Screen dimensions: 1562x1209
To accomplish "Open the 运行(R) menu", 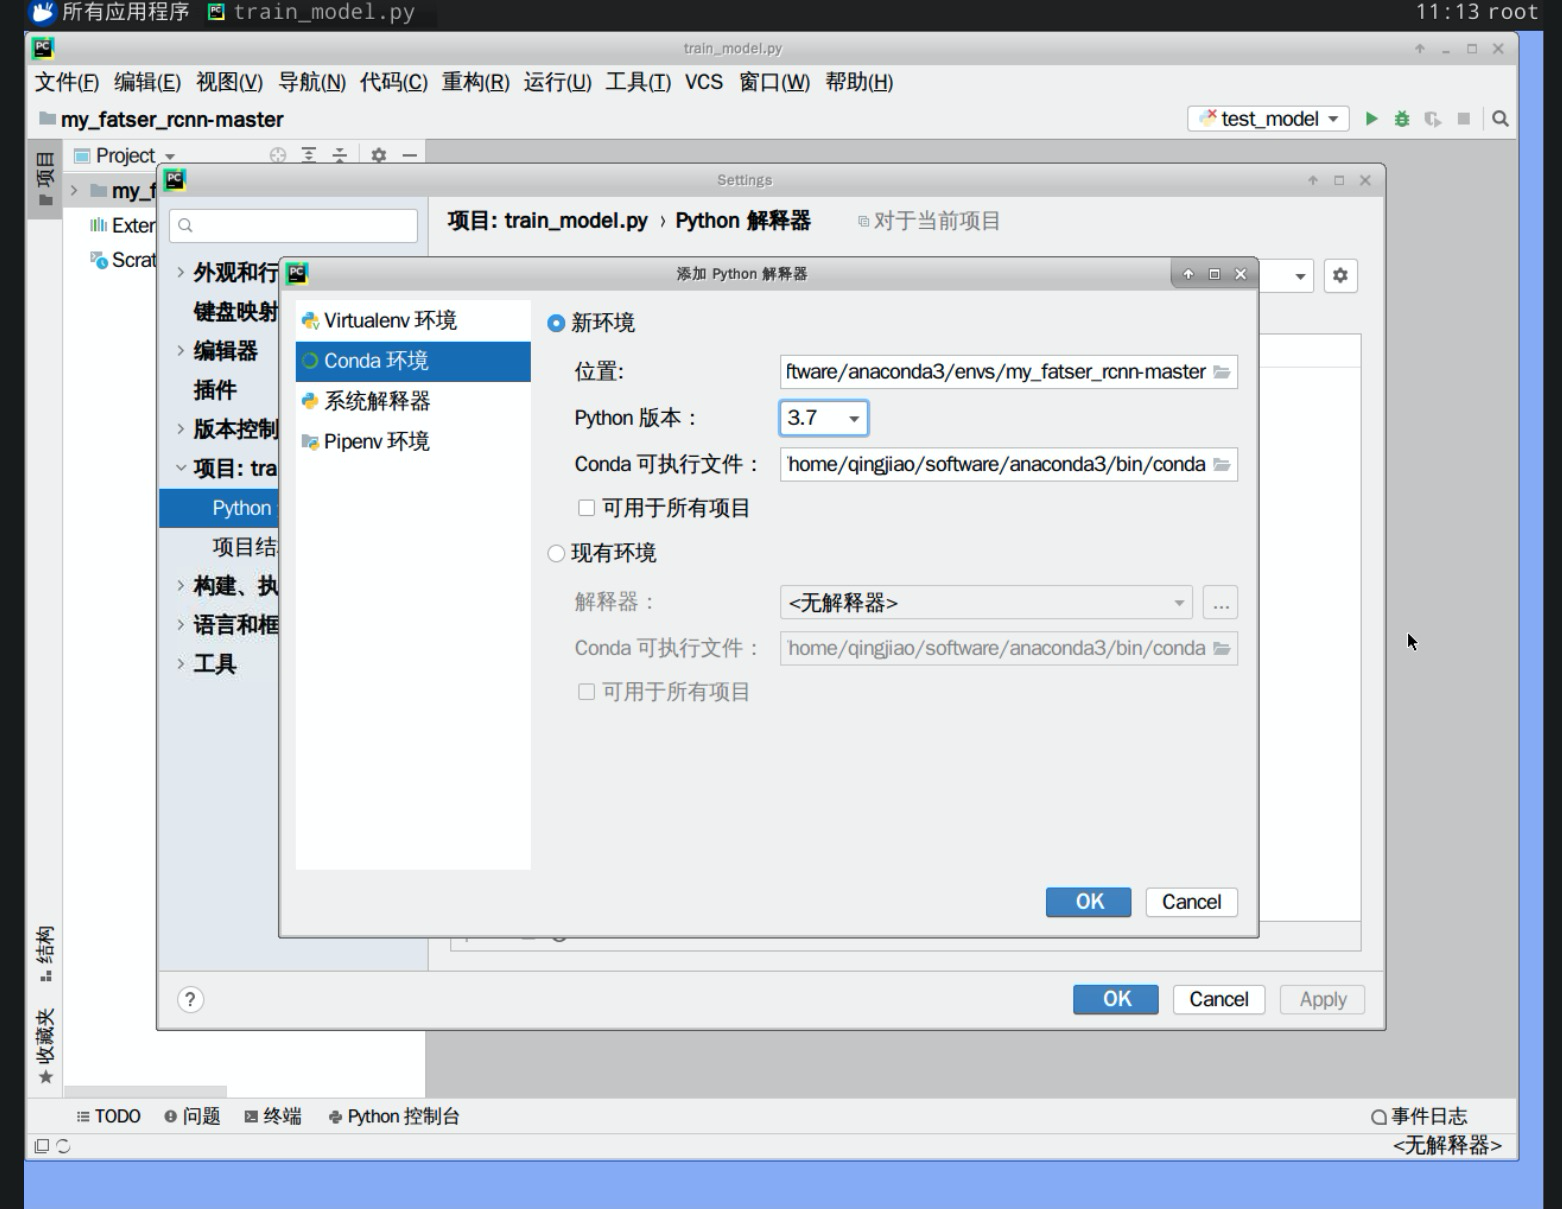I will point(557,82).
